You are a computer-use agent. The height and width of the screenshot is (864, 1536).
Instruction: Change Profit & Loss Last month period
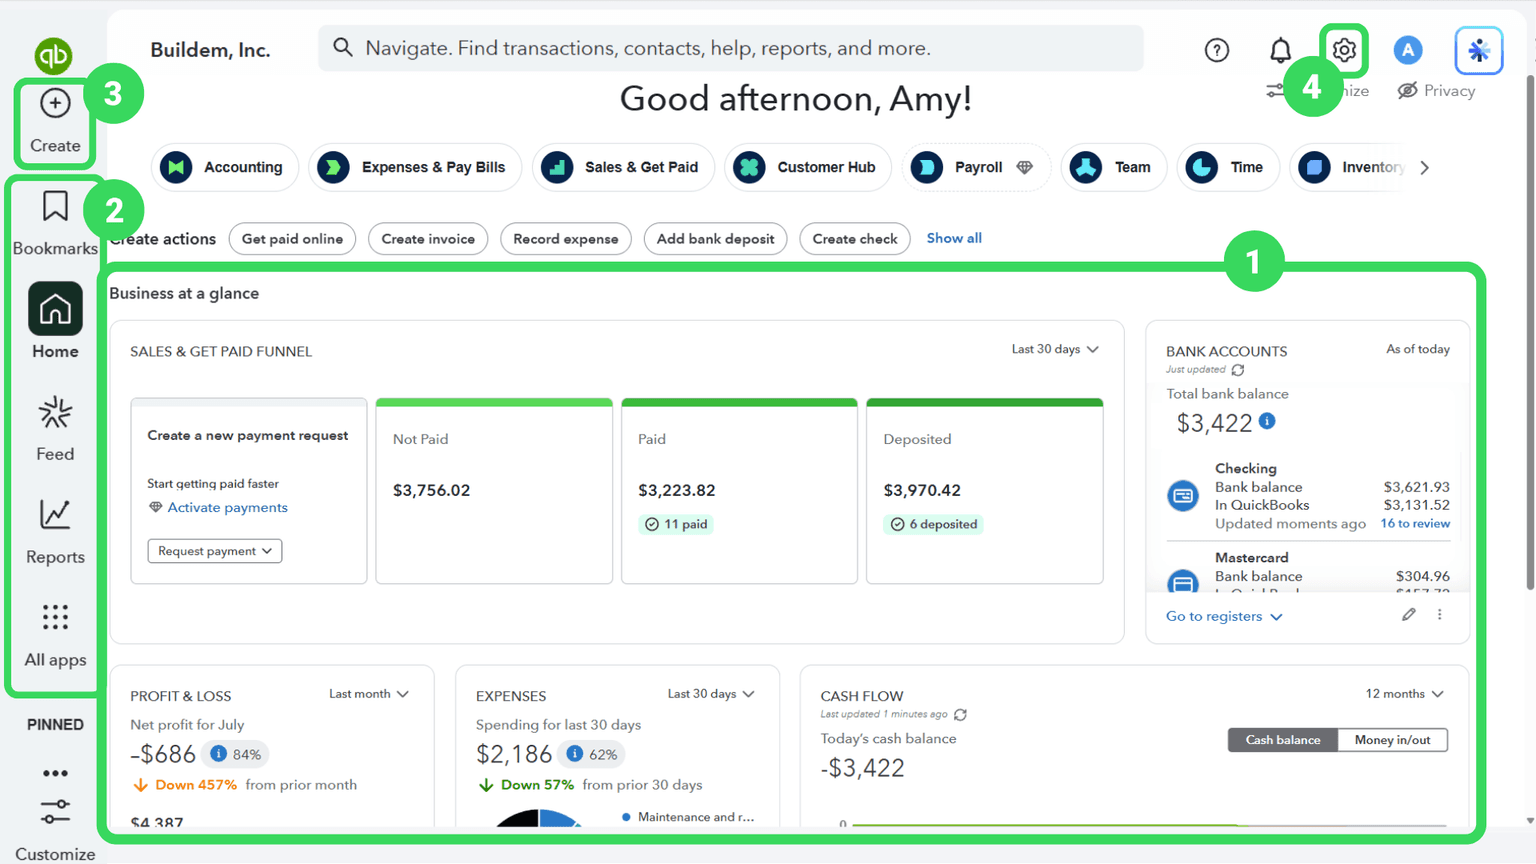(x=369, y=694)
